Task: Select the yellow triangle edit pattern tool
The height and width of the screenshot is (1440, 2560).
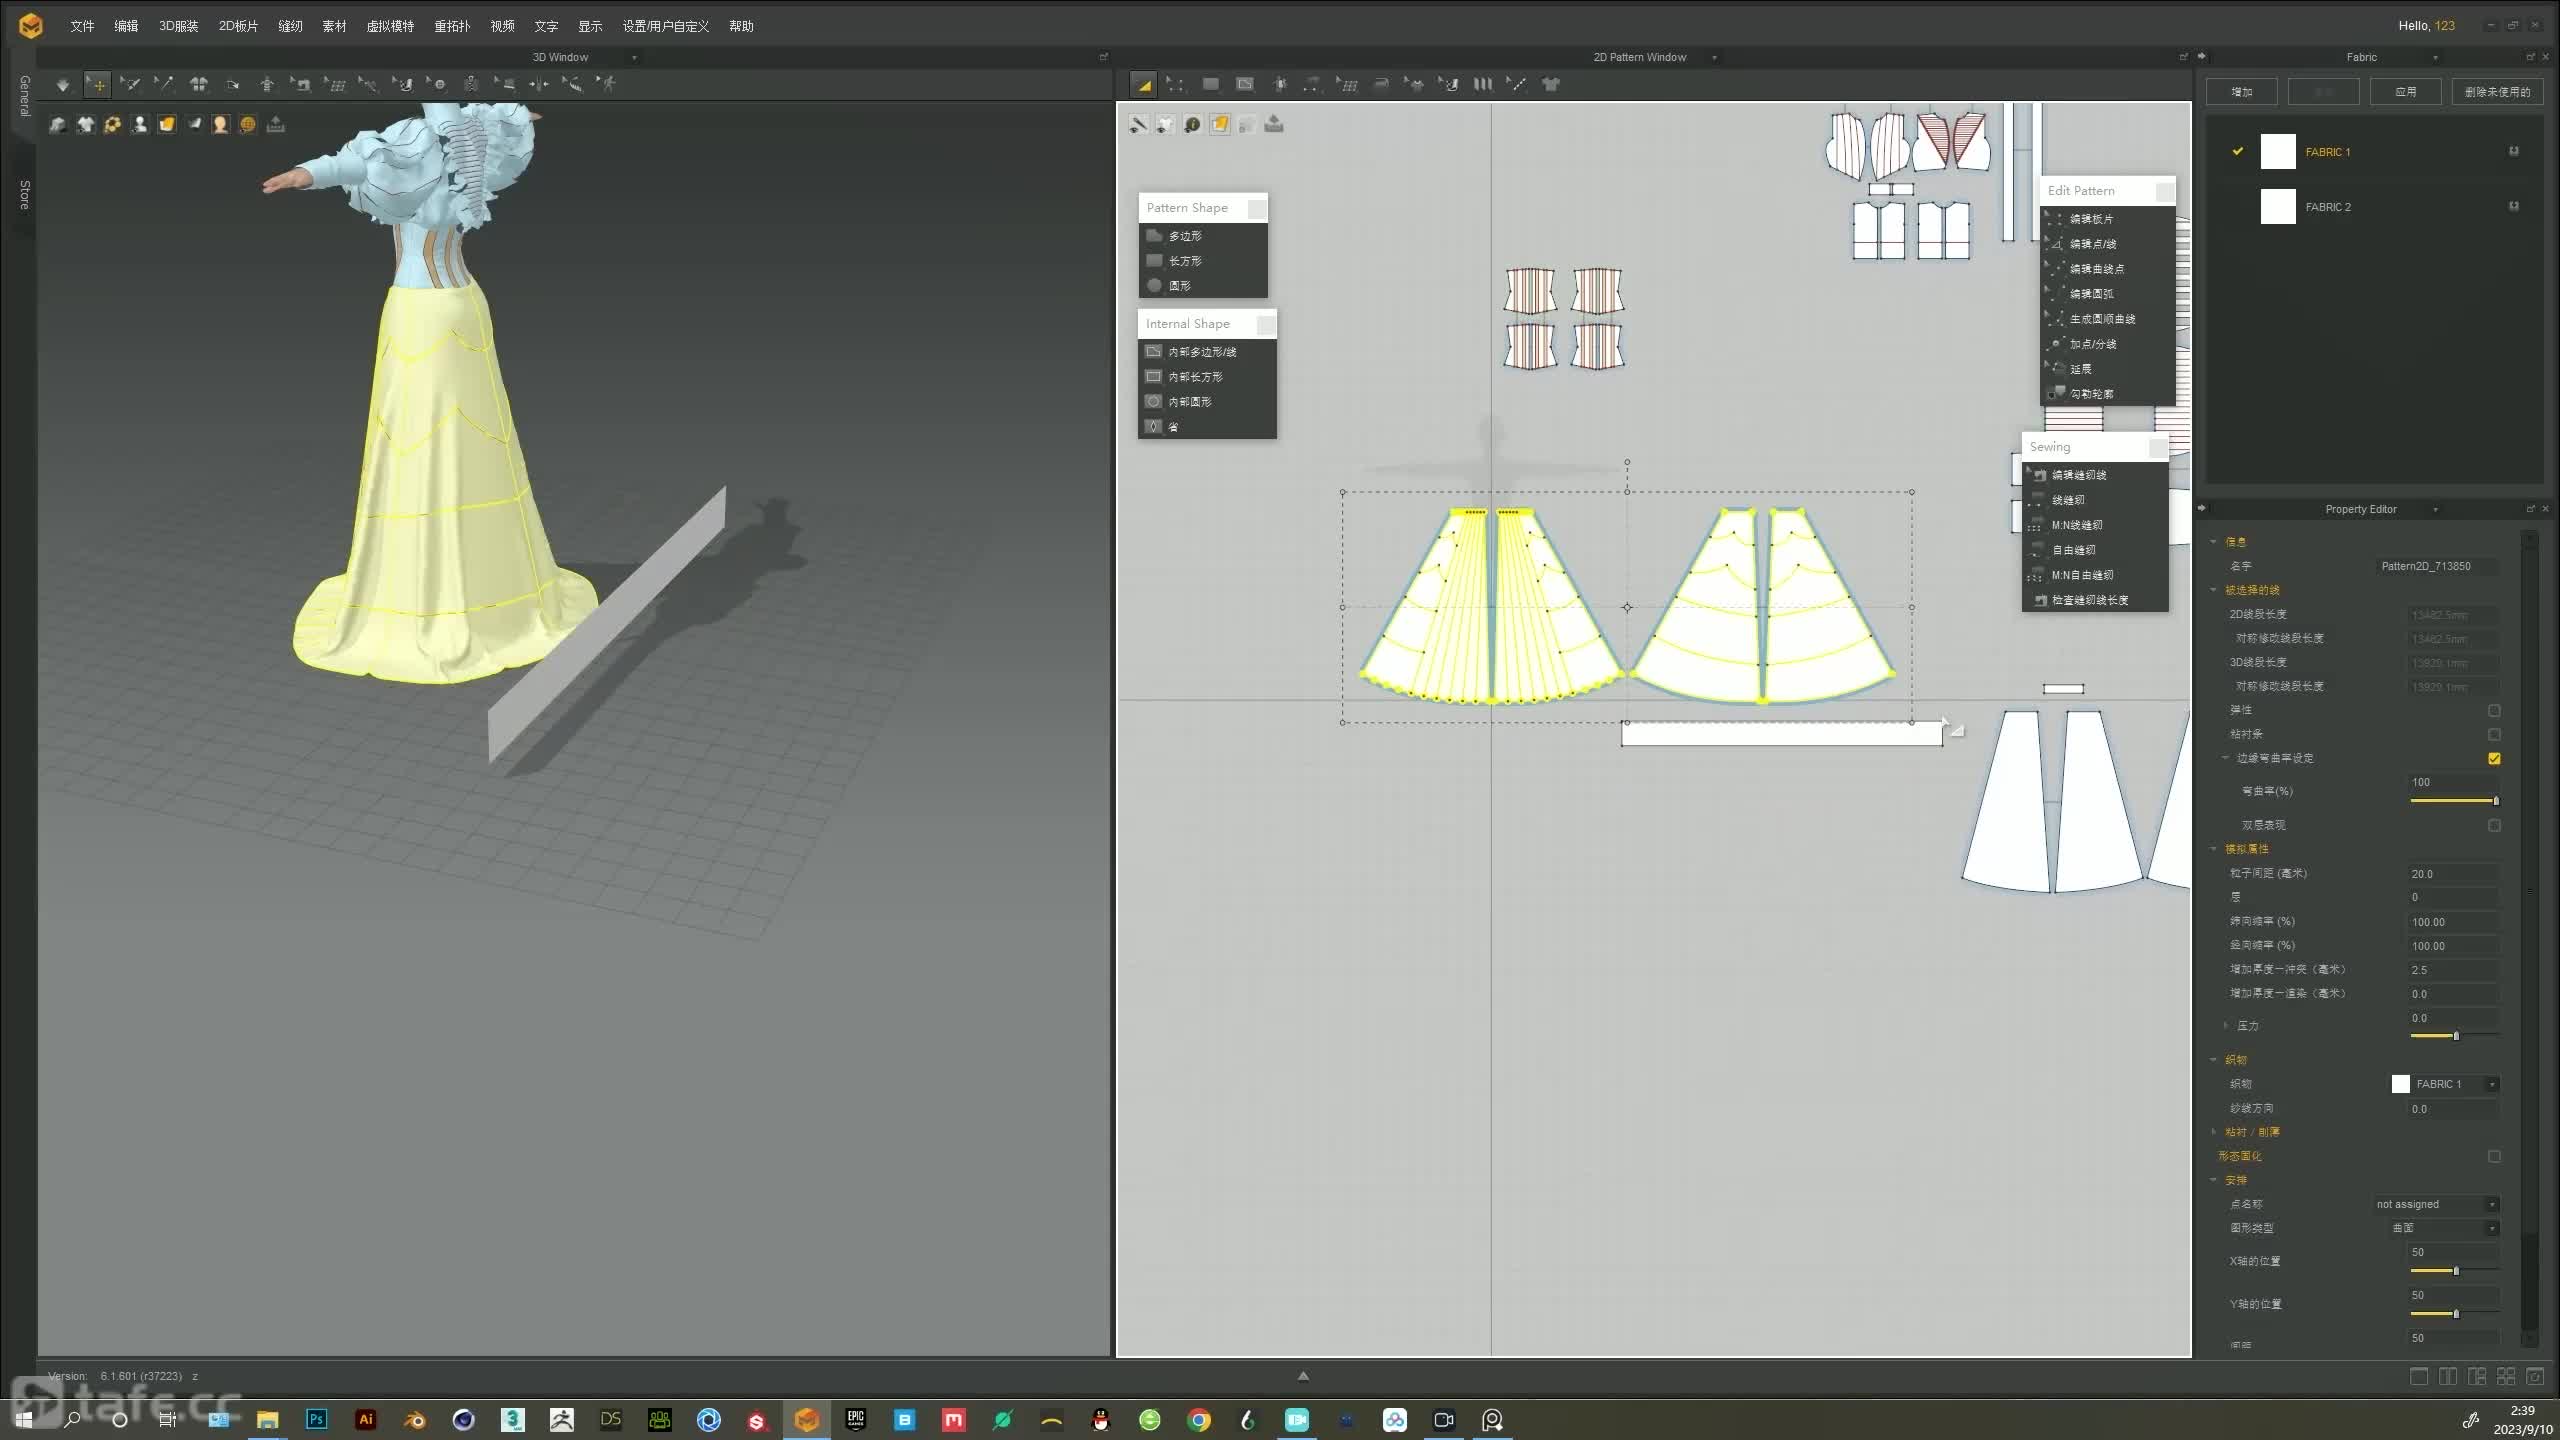Action: [1144, 85]
